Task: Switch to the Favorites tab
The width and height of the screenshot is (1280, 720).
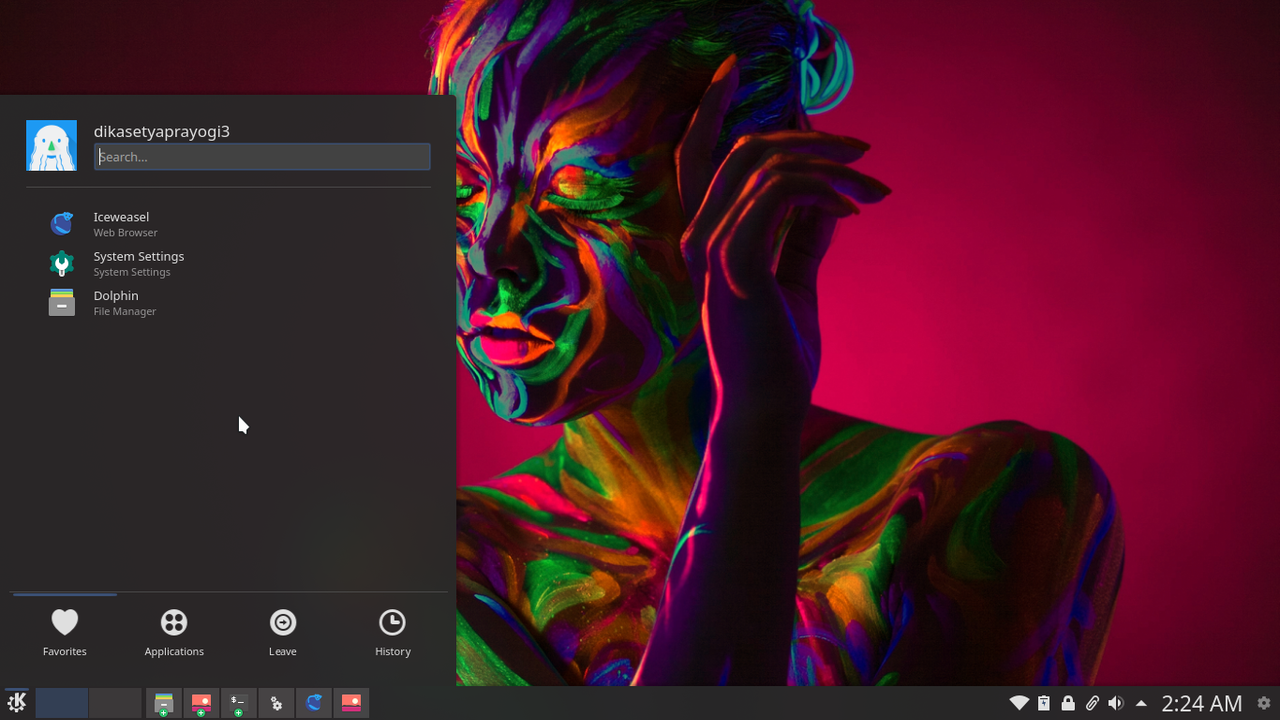Action: (65, 633)
